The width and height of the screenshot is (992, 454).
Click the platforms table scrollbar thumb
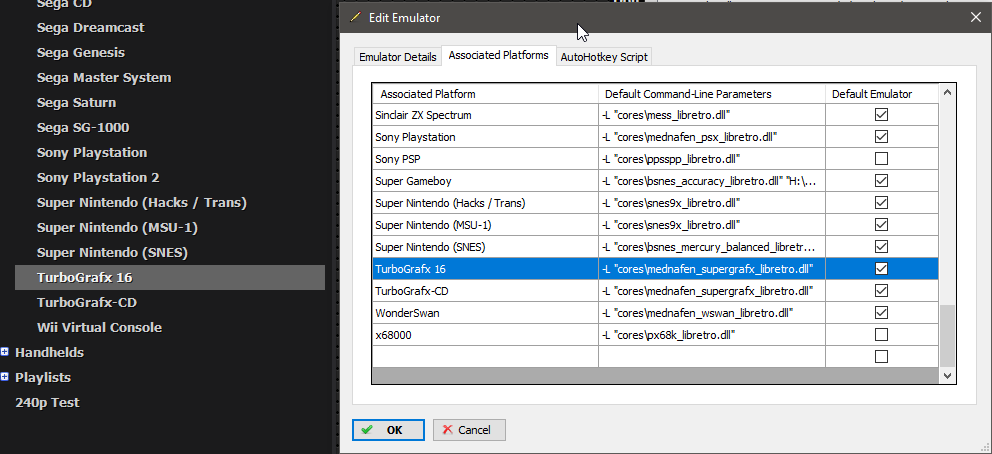[947, 336]
